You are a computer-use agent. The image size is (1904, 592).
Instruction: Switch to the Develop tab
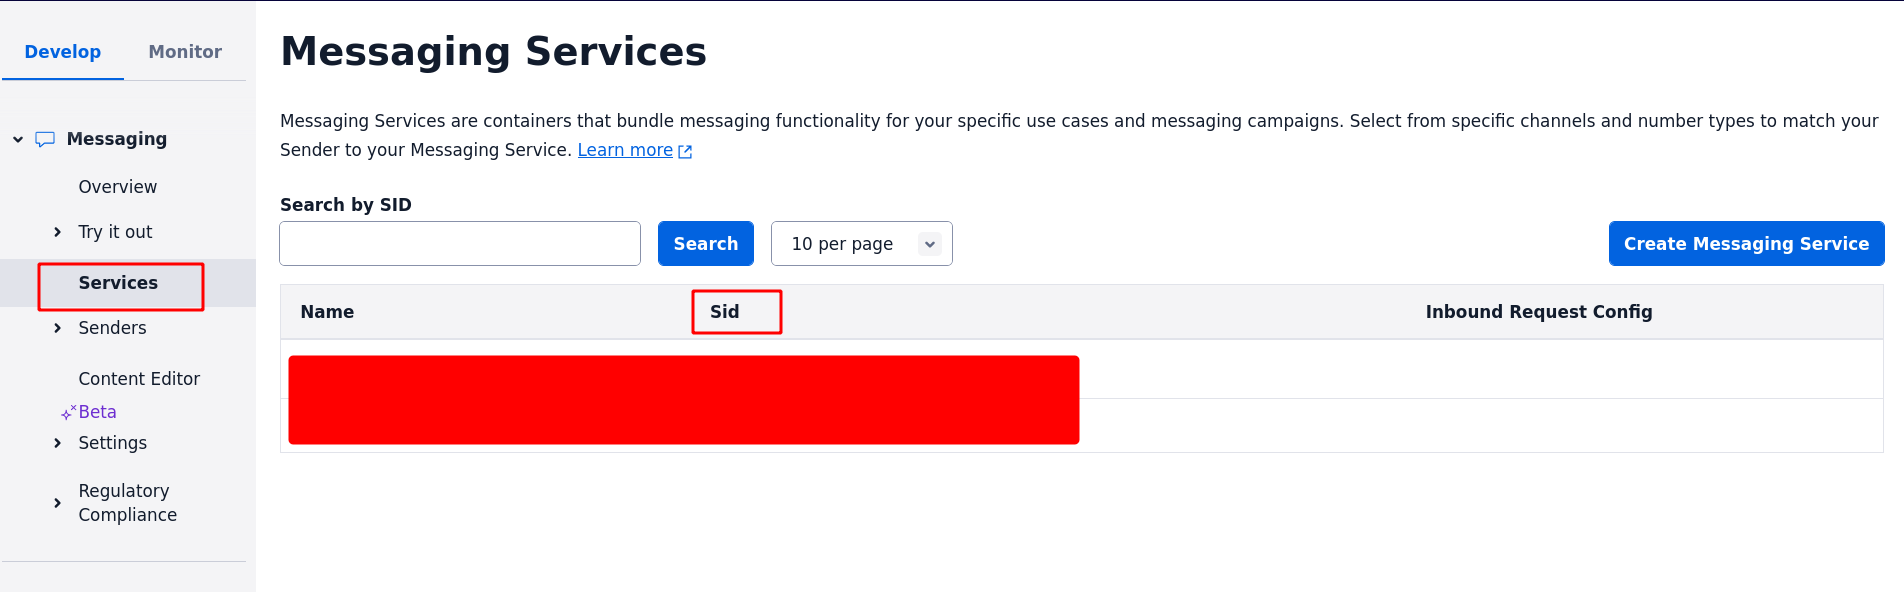coord(62,52)
